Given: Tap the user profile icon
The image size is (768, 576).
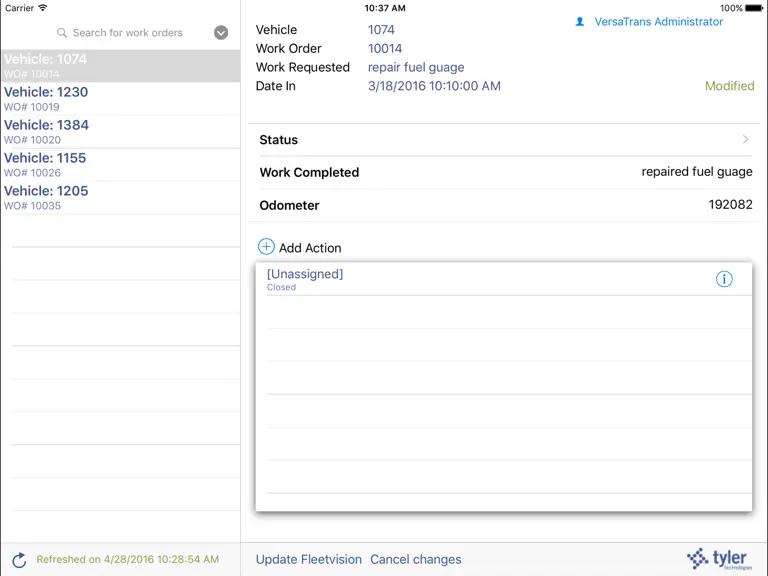Looking at the screenshot, I should pos(579,22).
